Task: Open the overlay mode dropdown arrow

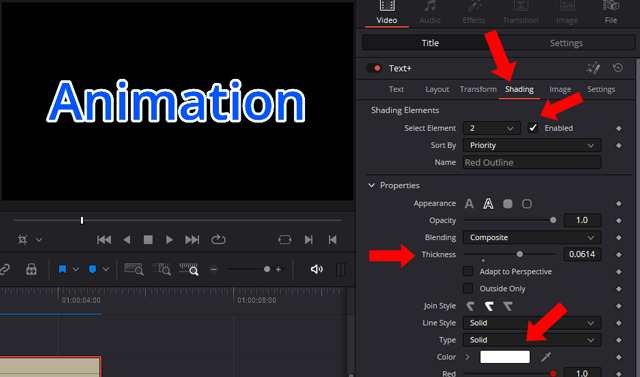Action: 39,240
